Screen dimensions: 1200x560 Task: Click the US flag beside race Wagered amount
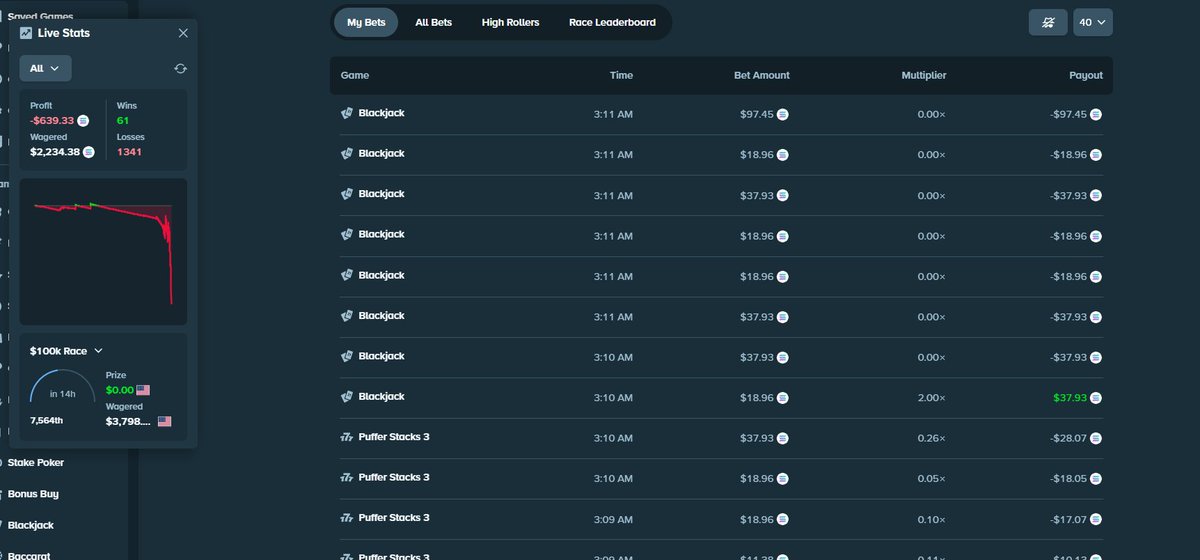coord(164,422)
